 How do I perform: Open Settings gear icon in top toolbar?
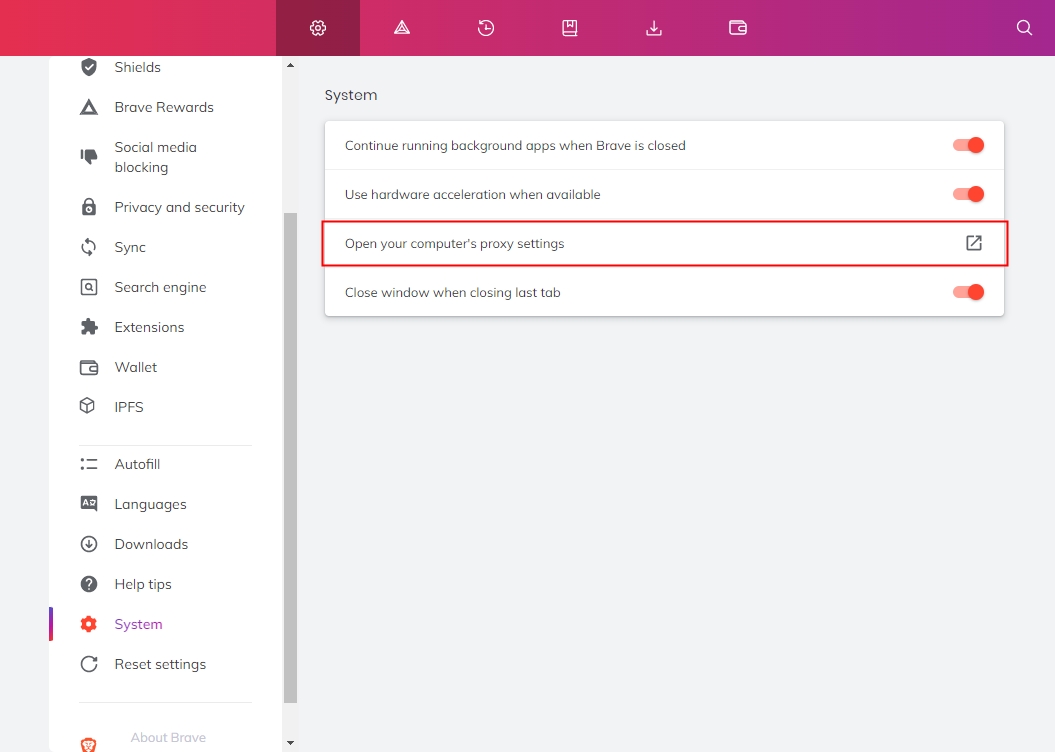[318, 28]
